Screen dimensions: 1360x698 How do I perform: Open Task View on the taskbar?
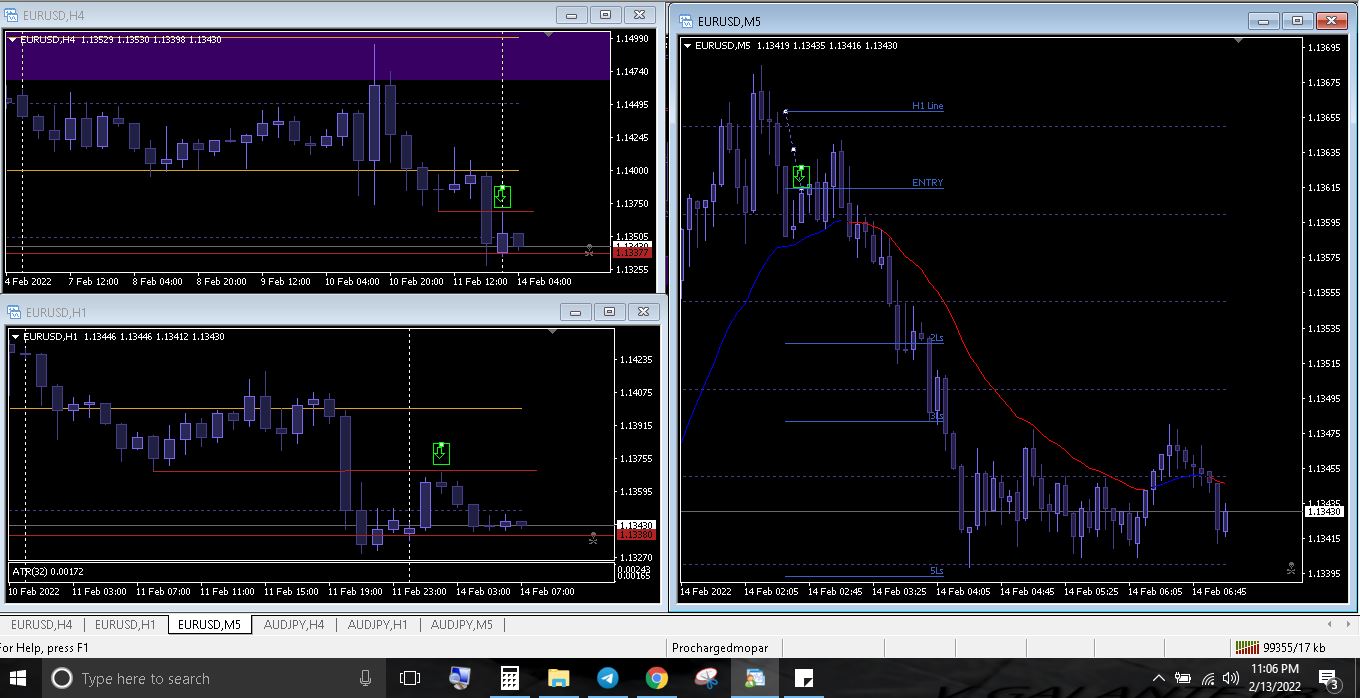[410, 678]
